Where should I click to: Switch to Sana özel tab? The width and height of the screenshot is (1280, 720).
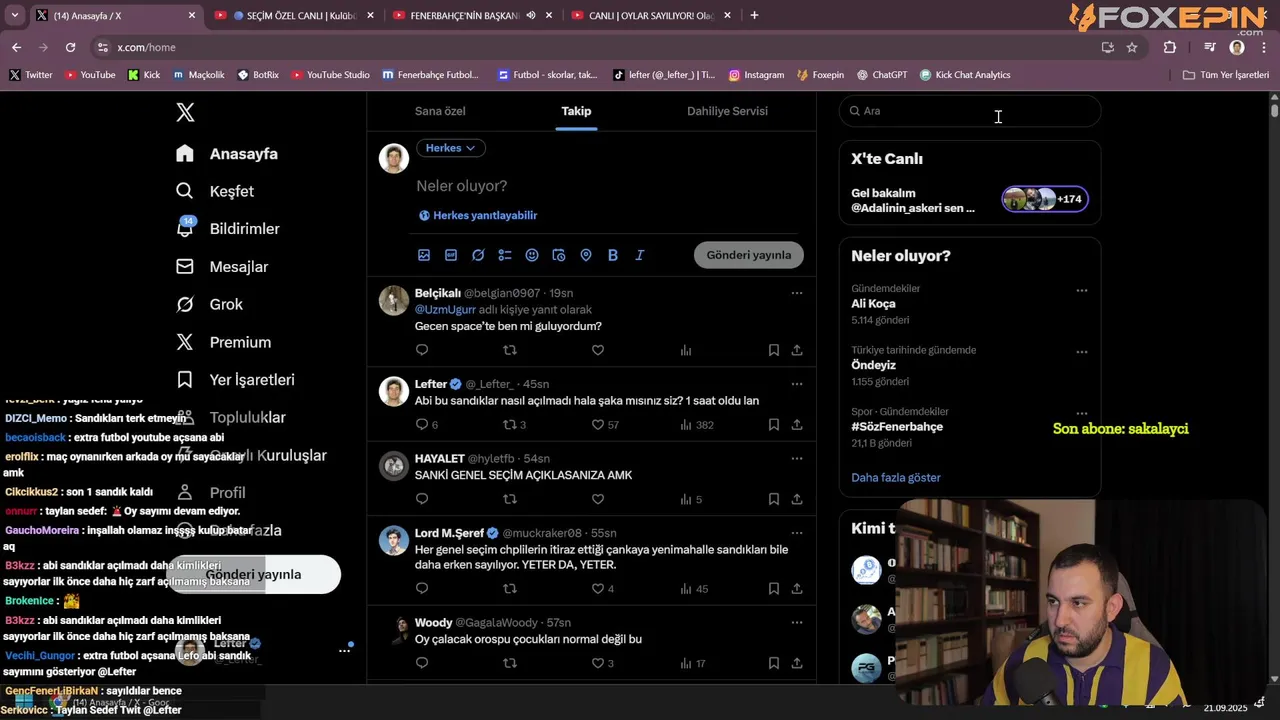pyautogui.click(x=440, y=111)
